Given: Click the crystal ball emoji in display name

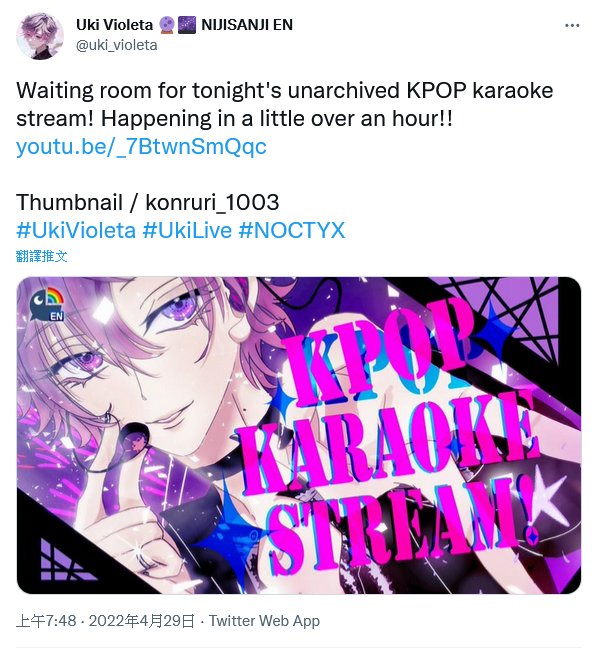Looking at the screenshot, I should pos(166,25).
